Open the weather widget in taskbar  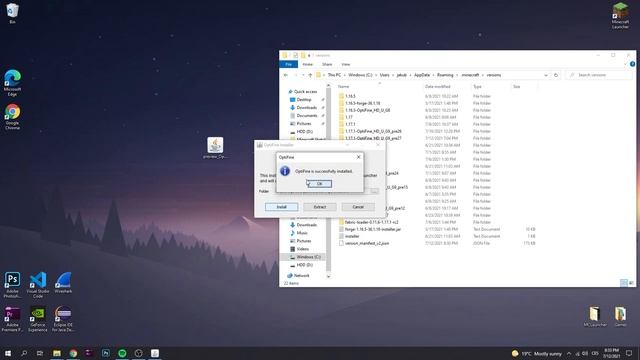(x=536, y=353)
